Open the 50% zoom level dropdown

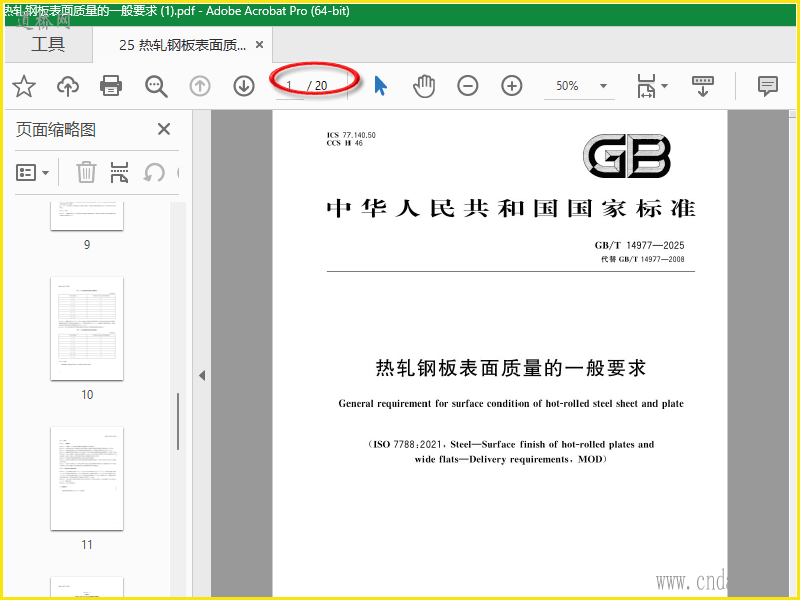point(603,86)
